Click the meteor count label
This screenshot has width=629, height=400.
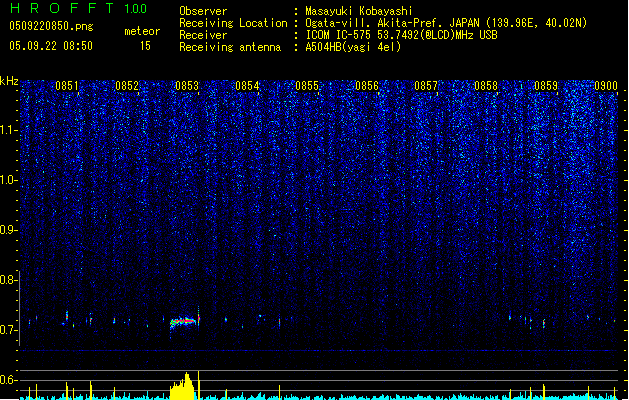[x=142, y=31]
